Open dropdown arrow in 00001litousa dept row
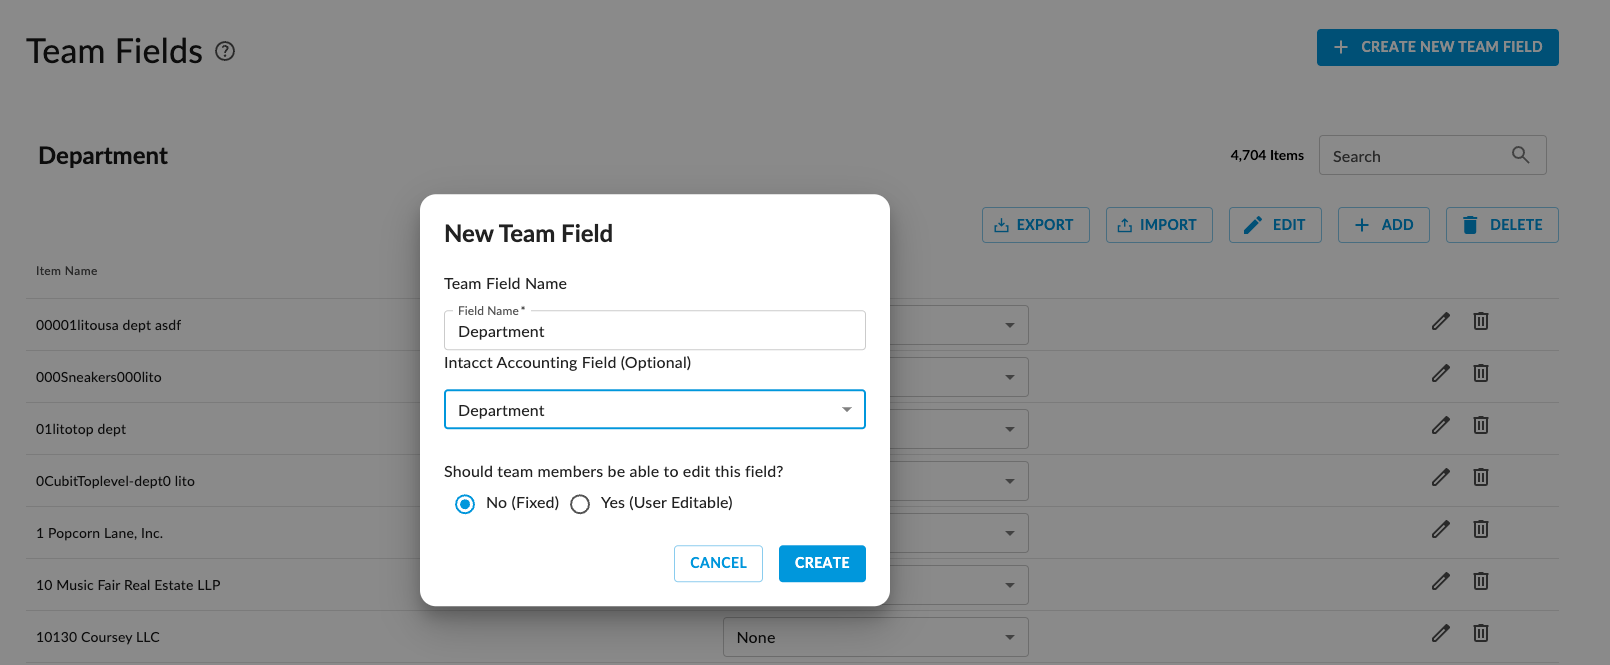 (x=1009, y=325)
